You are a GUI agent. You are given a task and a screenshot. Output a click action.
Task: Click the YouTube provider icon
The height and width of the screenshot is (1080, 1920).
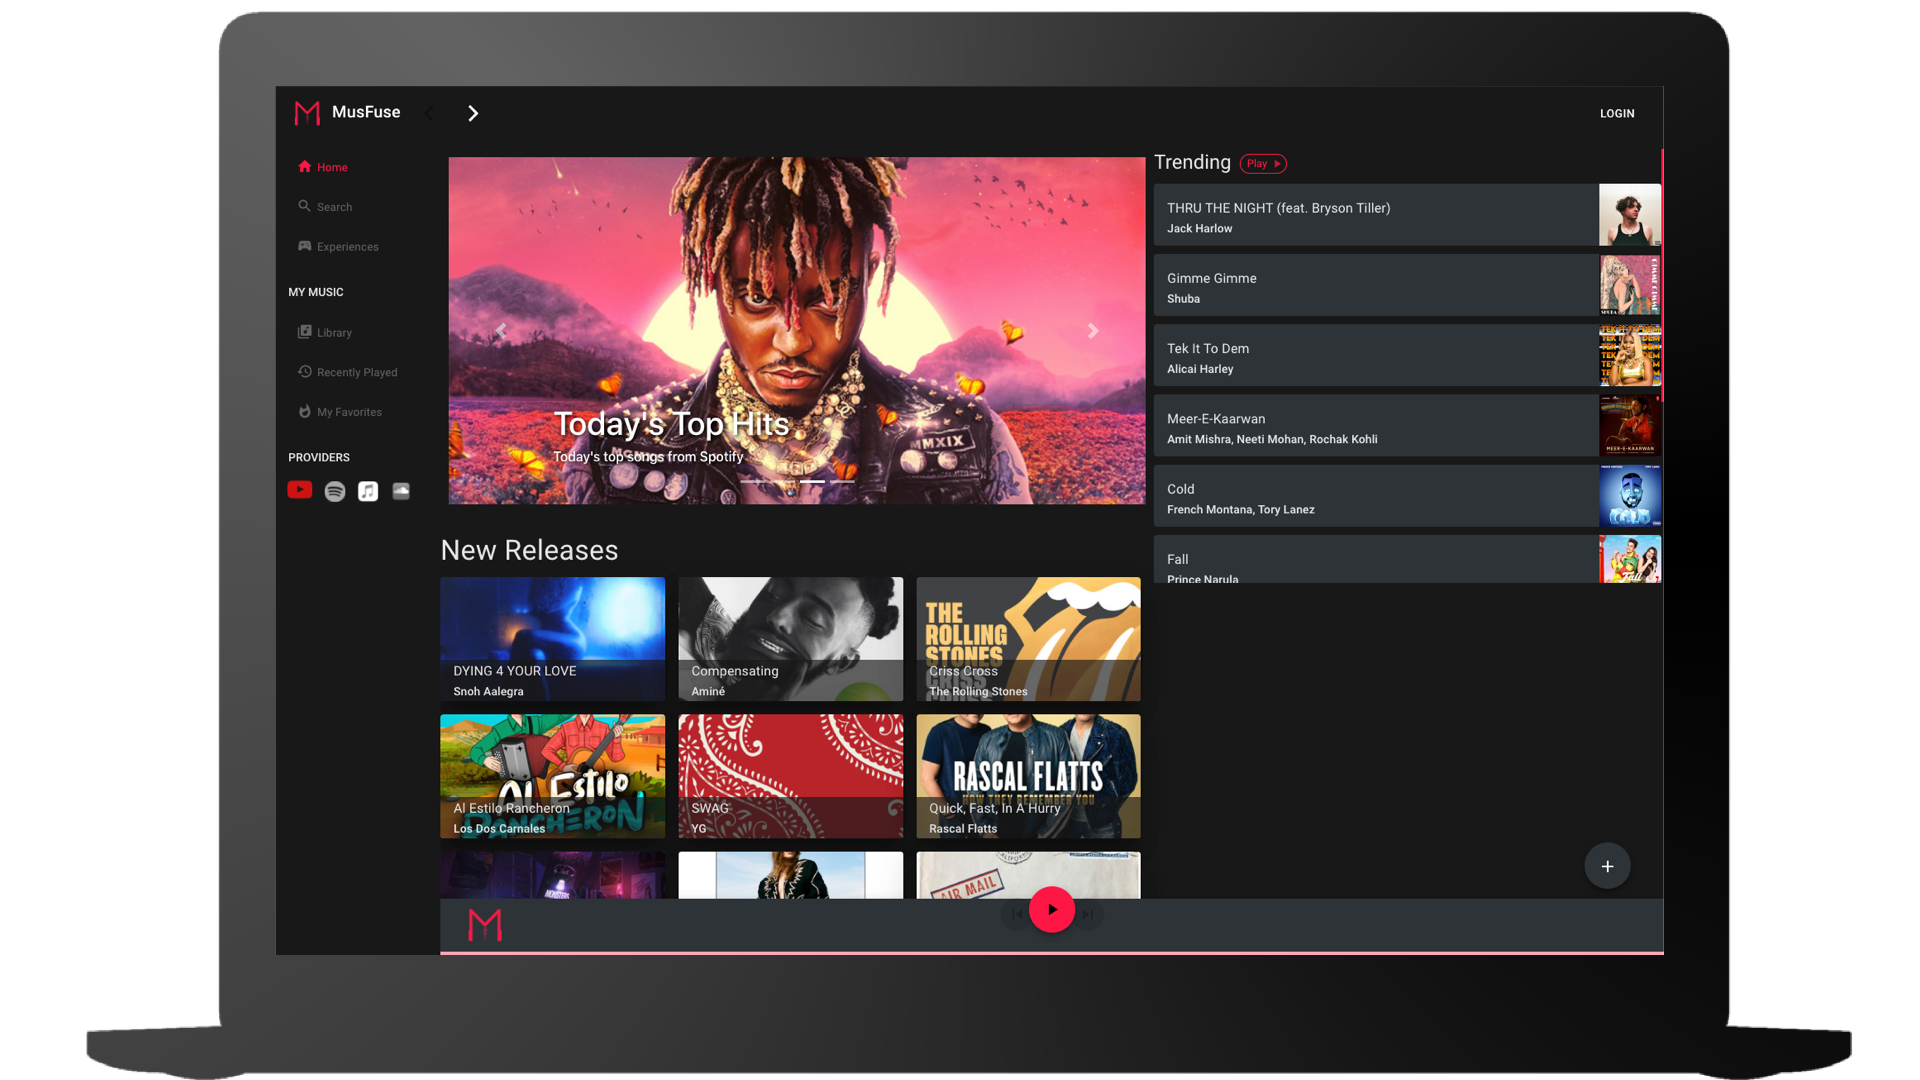[300, 490]
